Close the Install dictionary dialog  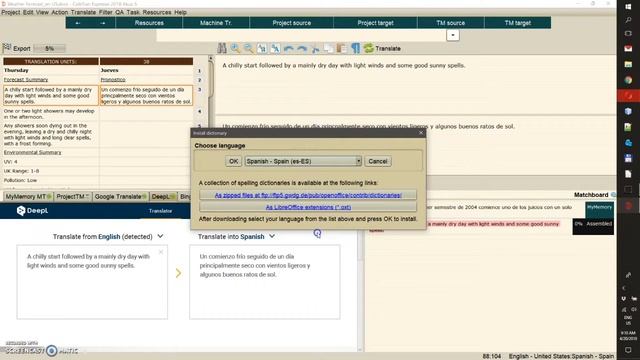pos(421,133)
